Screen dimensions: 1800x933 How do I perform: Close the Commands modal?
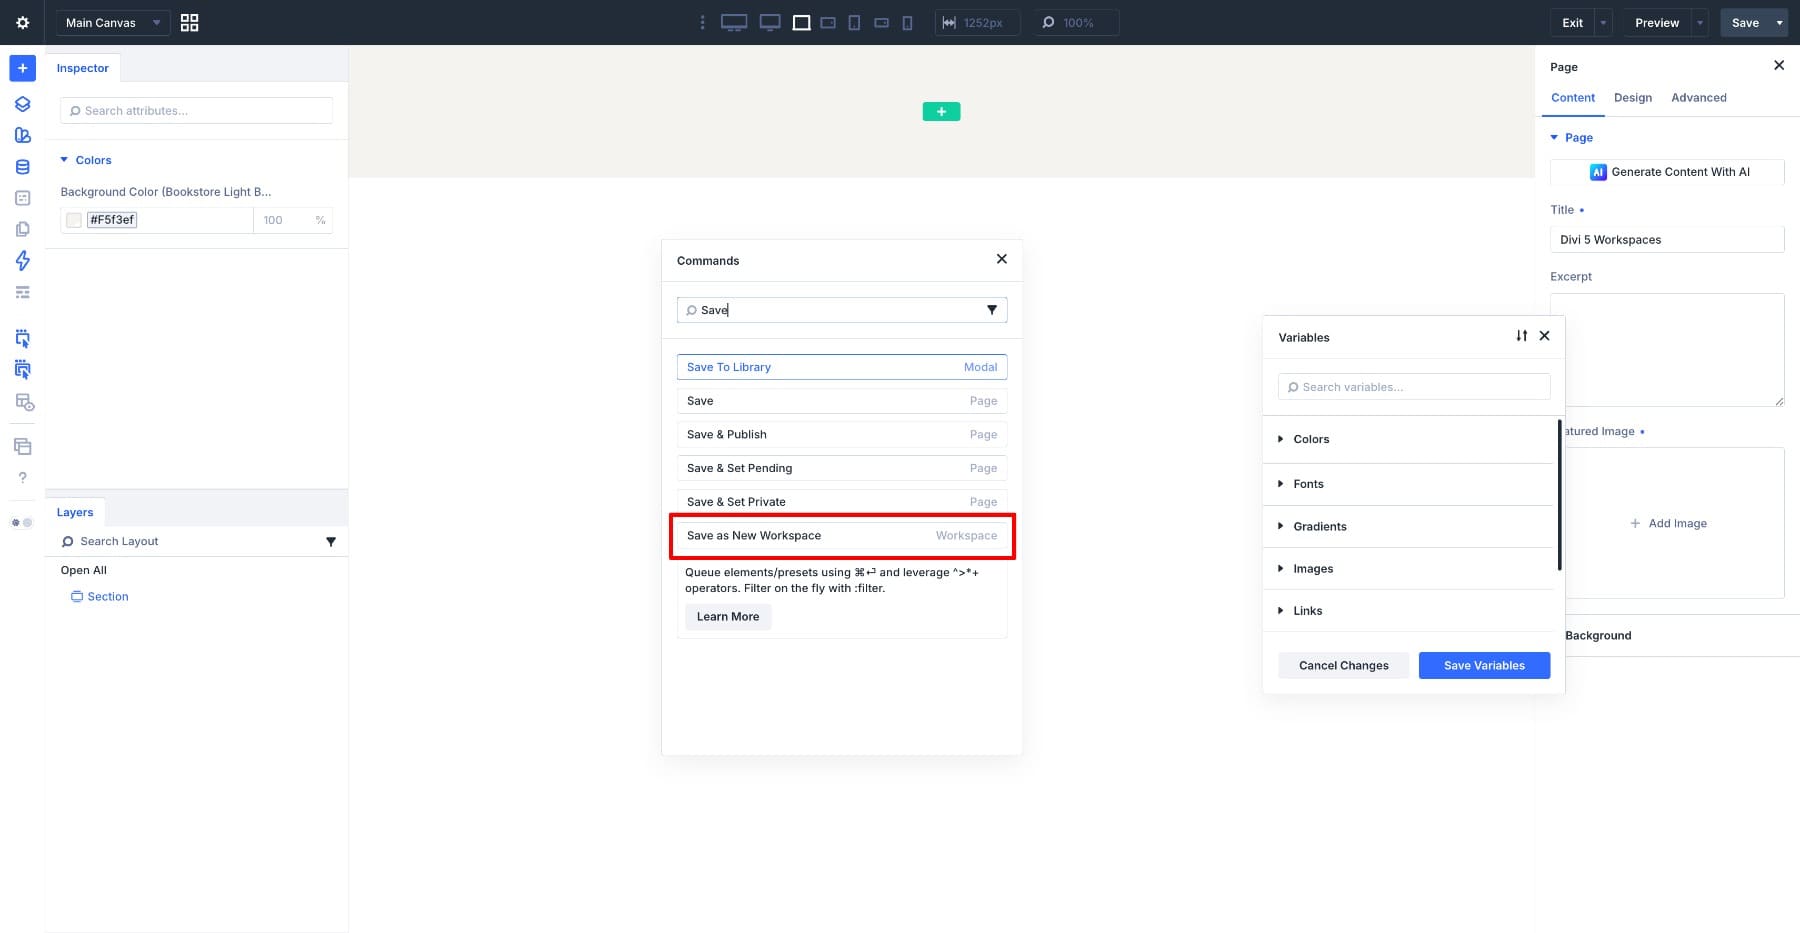pyautogui.click(x=1001, y=259)
